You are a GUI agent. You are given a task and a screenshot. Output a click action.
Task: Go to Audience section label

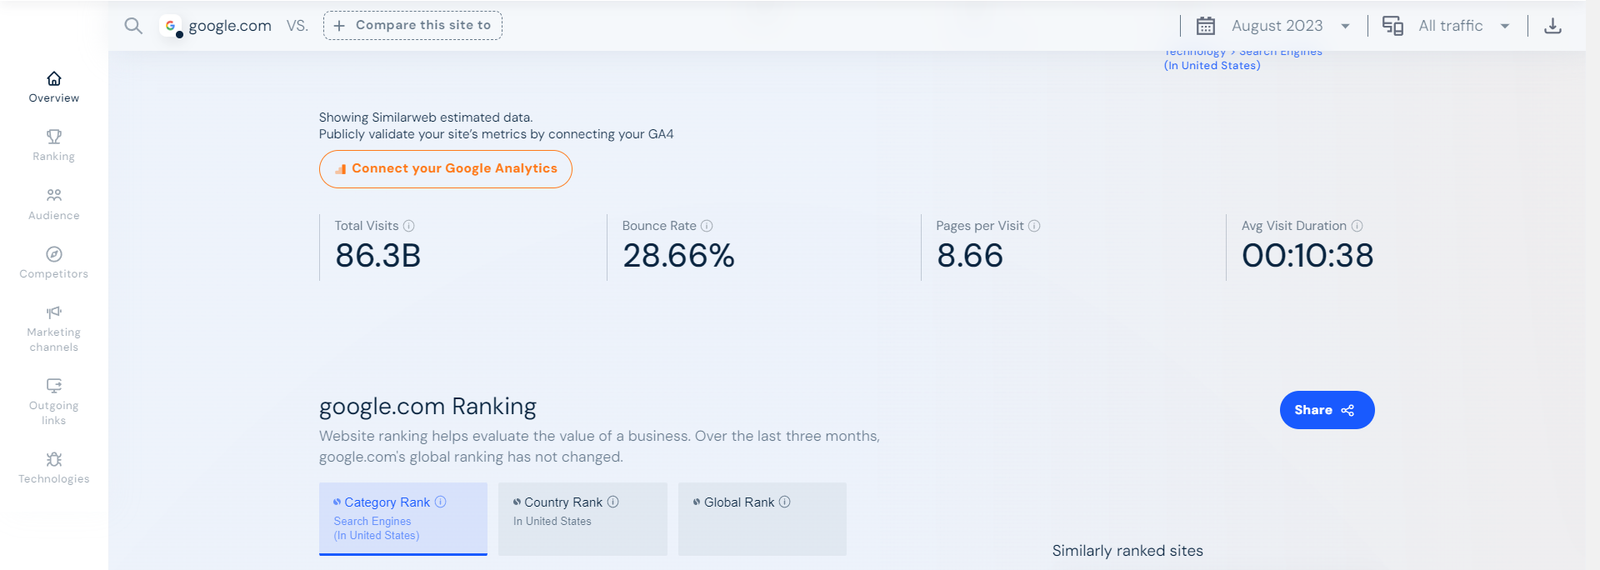click(x=54, y=215)
